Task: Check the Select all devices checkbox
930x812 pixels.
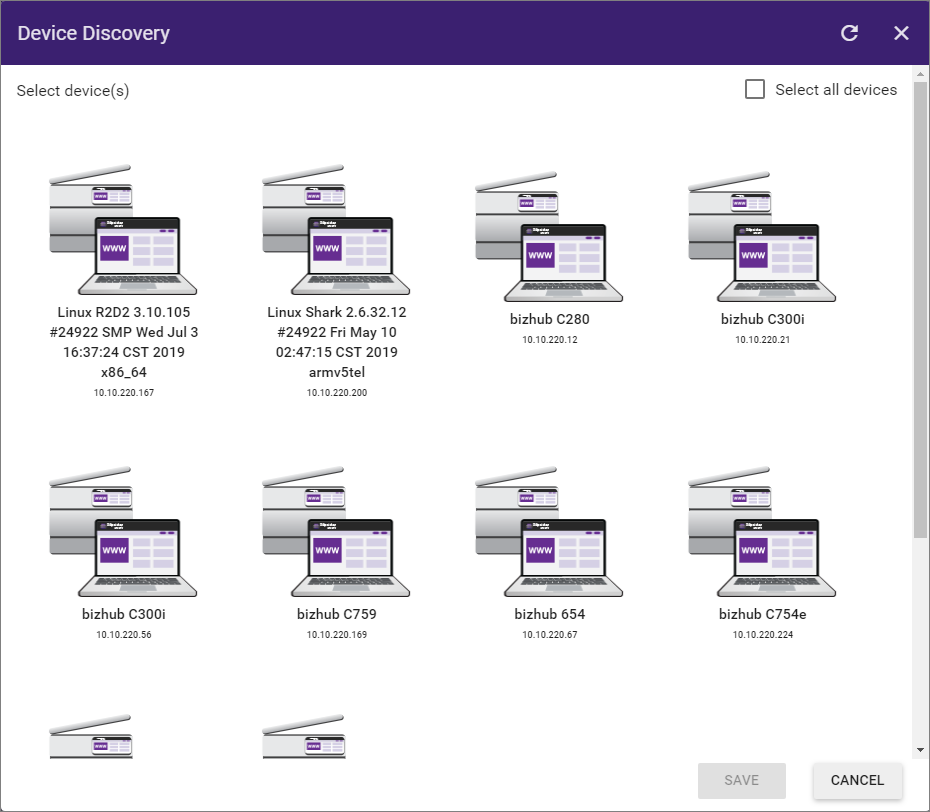Action: tap(754, 90)
